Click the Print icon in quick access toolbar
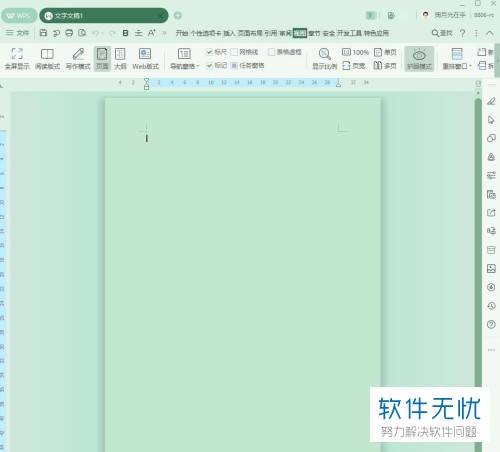Image resolution: width=500 pixels, height=452 pixels. coord(69,33)
